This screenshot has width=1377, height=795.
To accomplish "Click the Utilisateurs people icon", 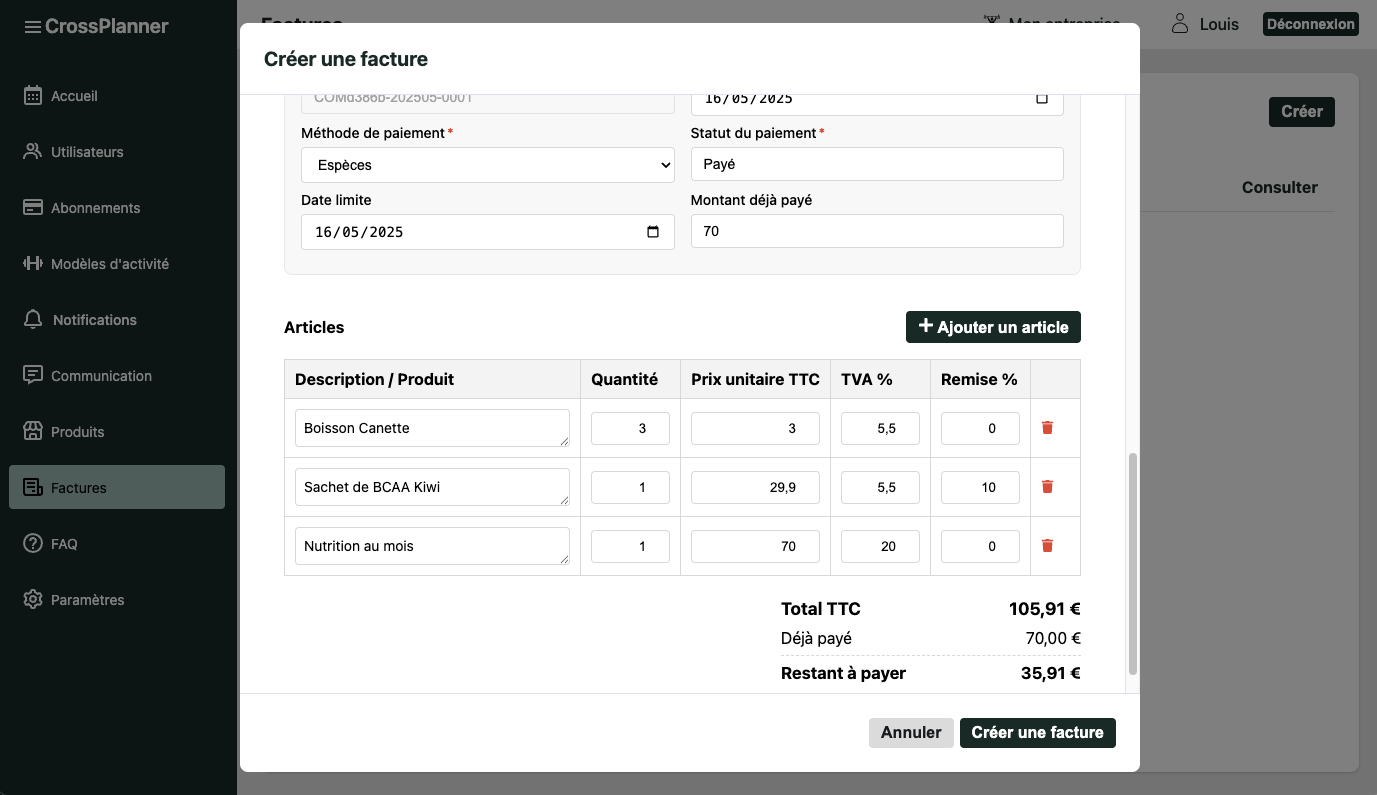I will click(x=33, y=152).
